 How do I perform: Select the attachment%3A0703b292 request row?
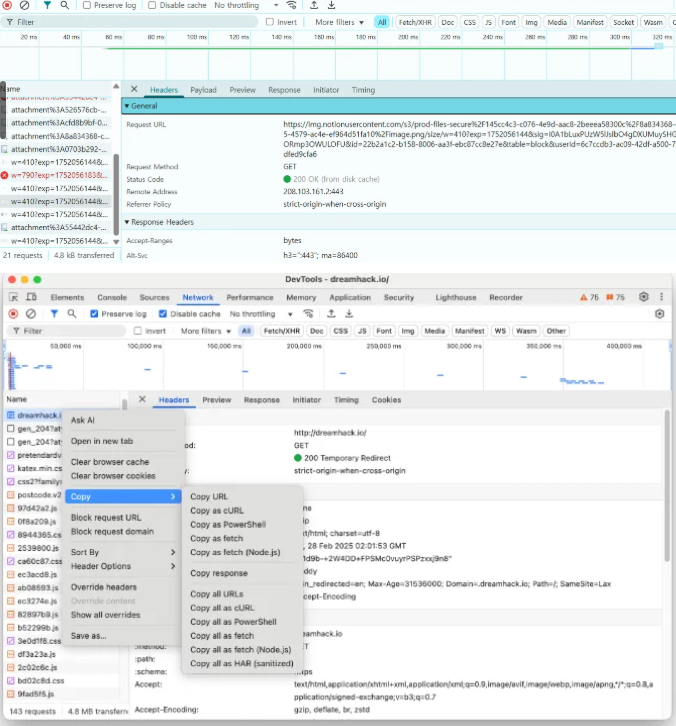coord(56,149)
